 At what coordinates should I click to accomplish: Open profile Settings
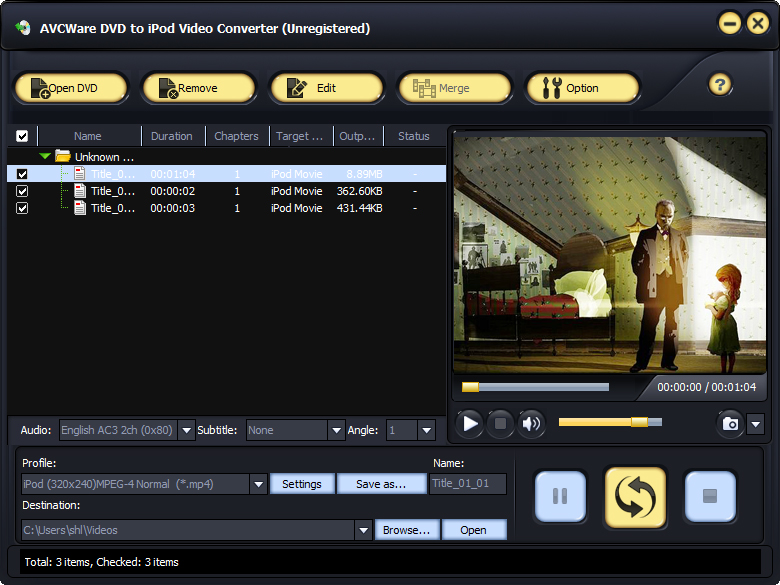click(302, 484)
